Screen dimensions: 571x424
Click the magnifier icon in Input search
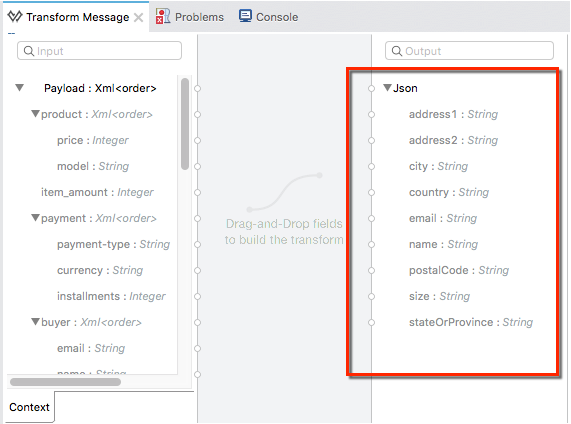(x=29, y=51)
